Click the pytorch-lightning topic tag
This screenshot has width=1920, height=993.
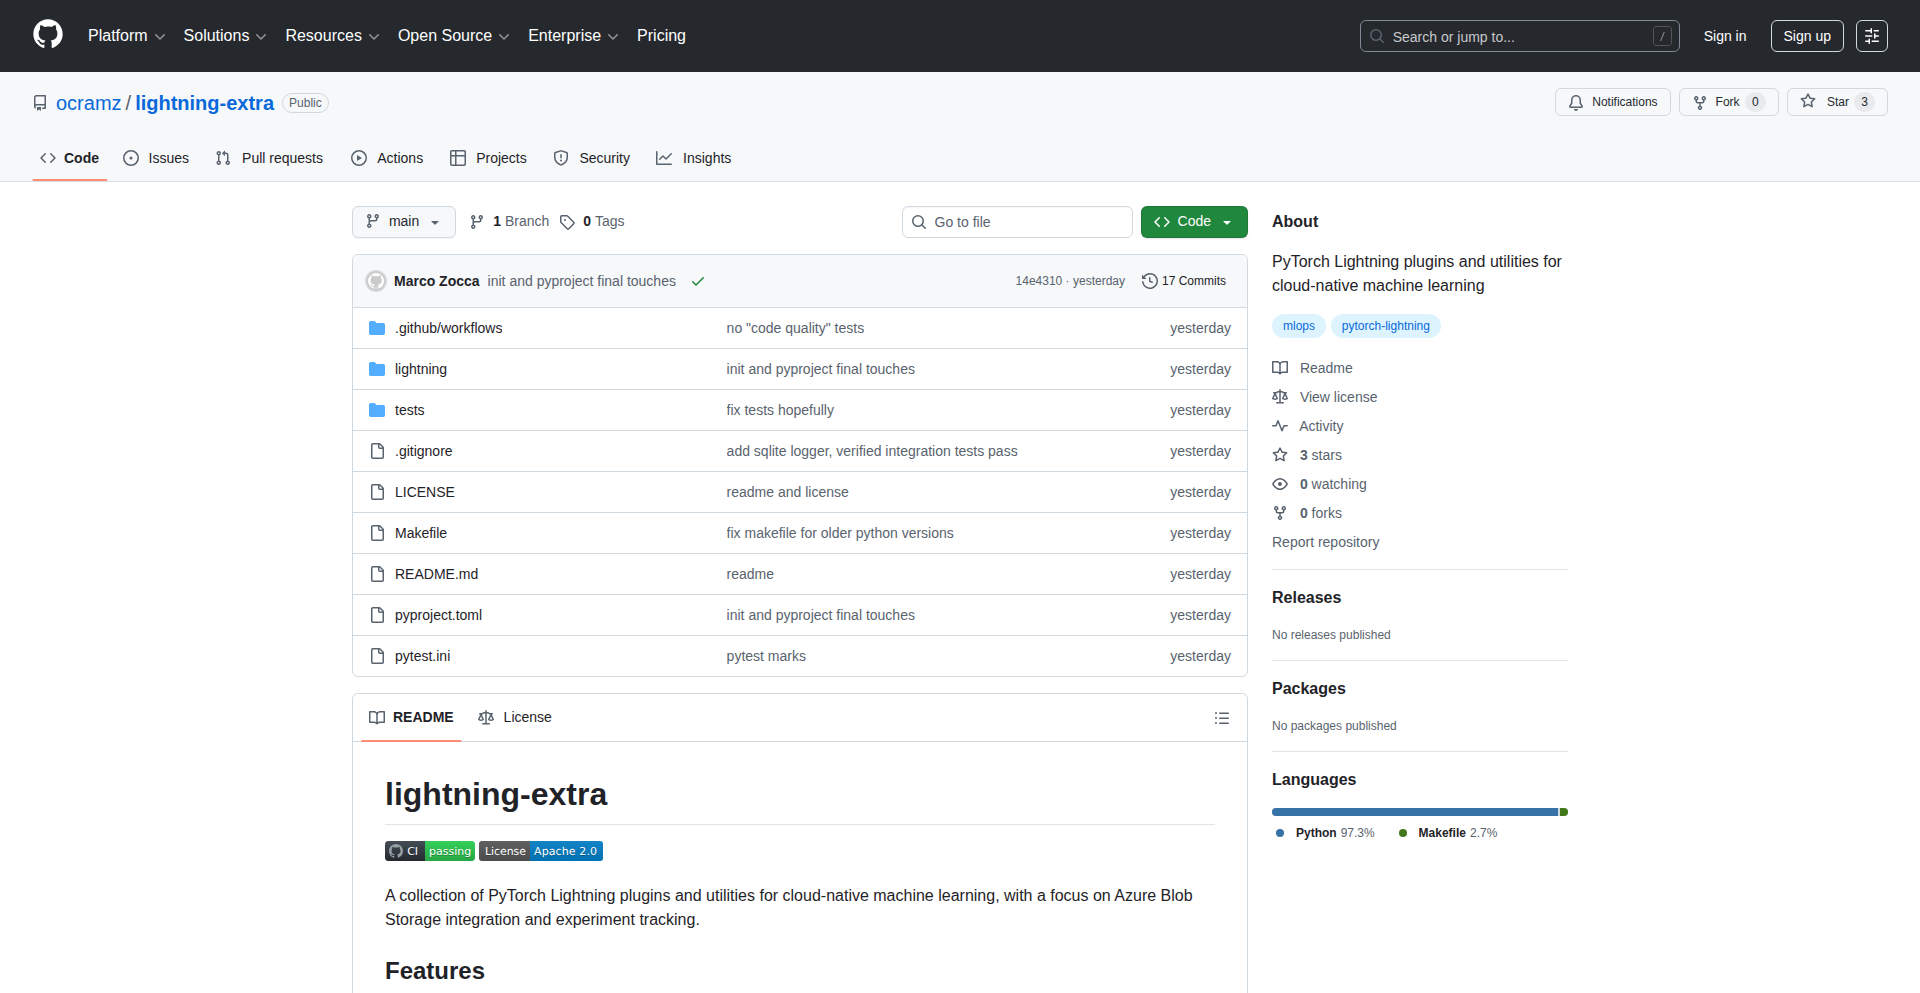(x=1385, y=326)
